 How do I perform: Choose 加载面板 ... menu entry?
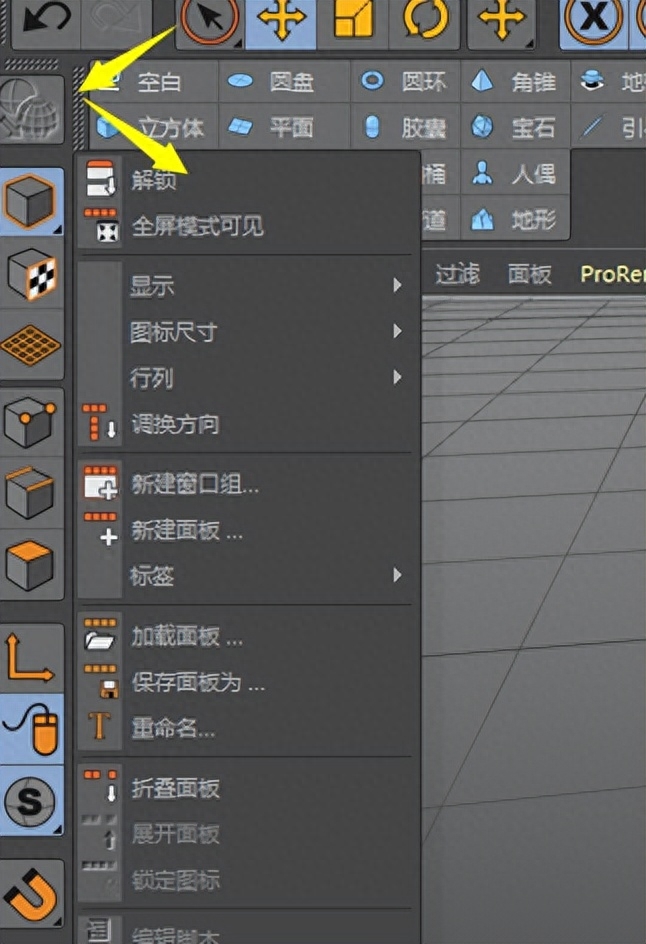click(247, 636)
